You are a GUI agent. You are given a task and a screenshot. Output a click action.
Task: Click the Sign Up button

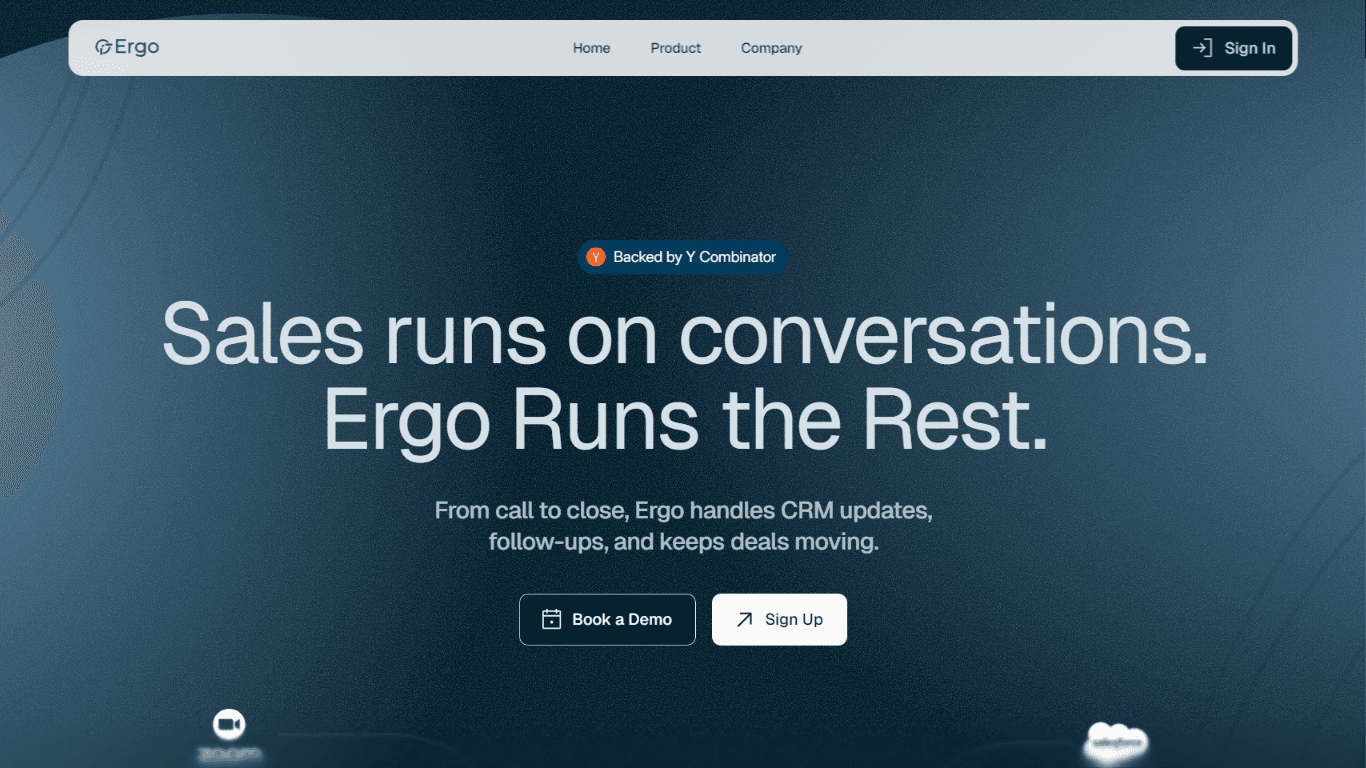[x=779, y=619]
